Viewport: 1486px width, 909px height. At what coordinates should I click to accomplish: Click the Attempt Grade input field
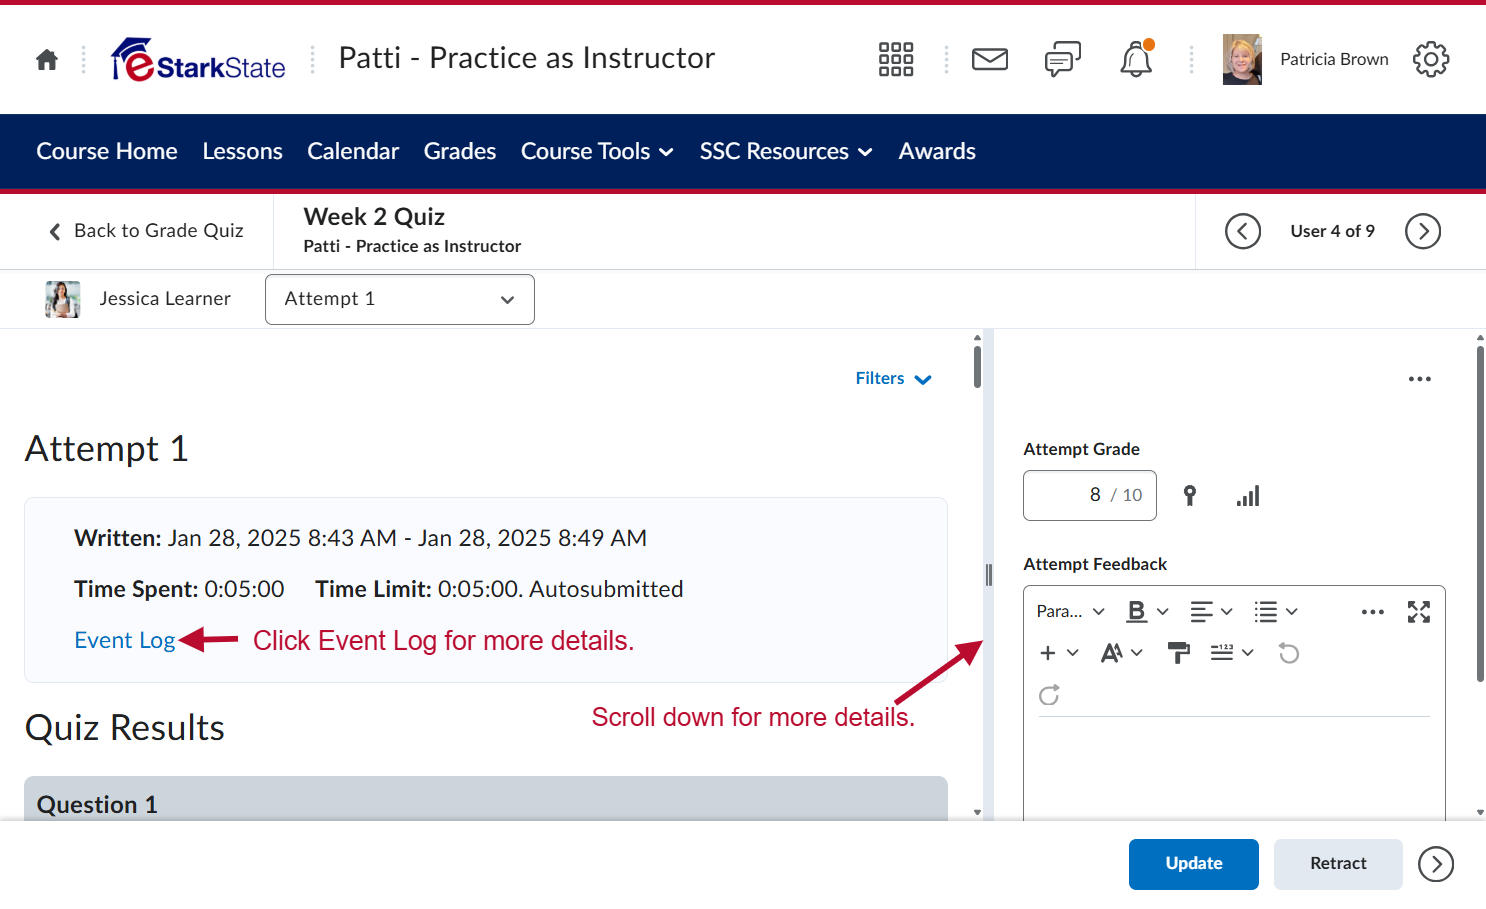pos(1090,496)
